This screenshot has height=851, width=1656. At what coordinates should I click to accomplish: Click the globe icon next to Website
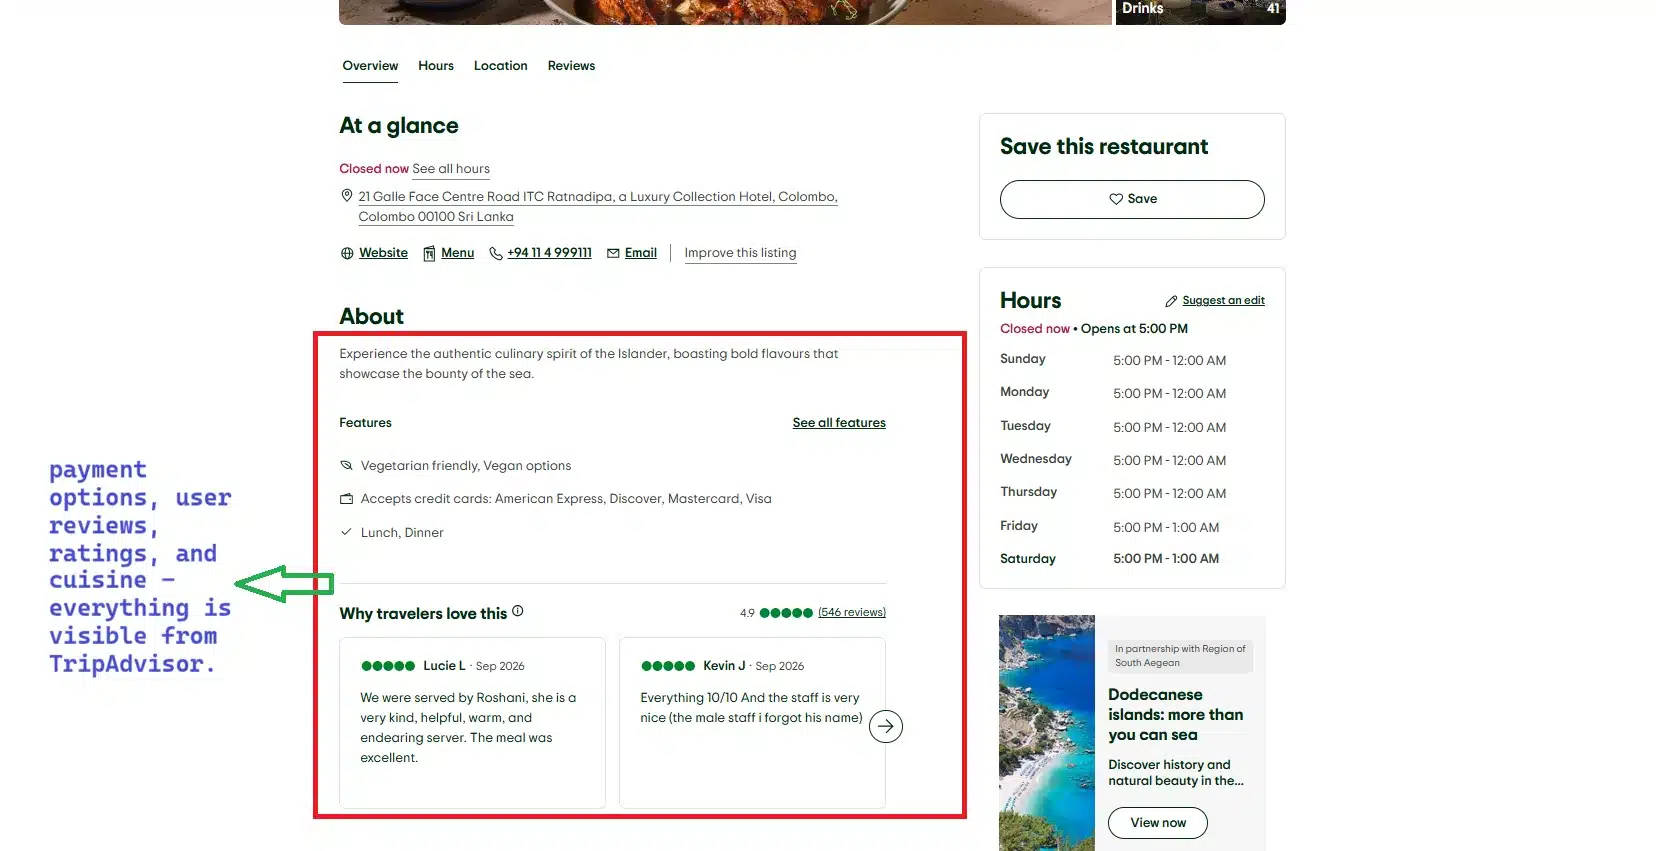click(x=347, y=253)
